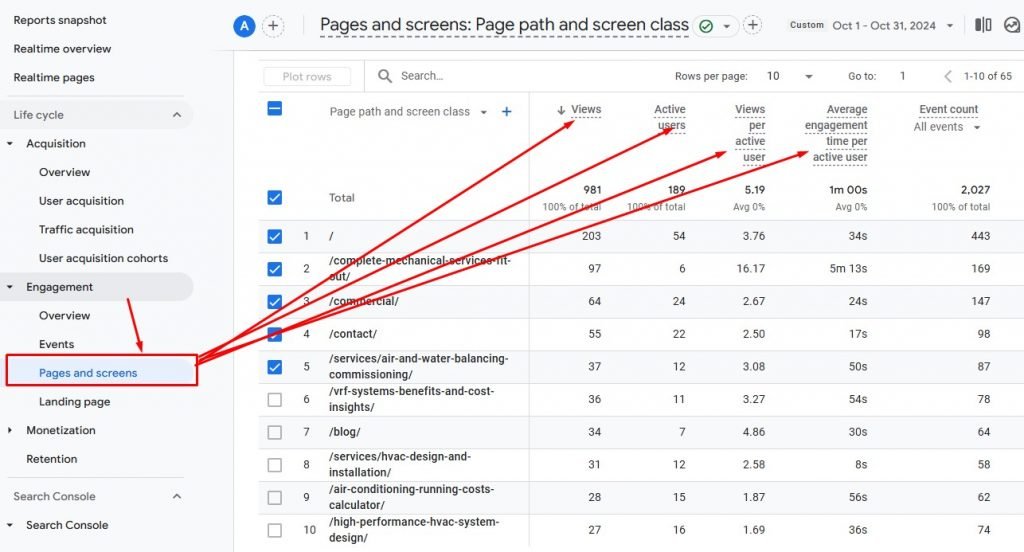This screenshot has height=552, width=1024.
Task: Click the /commercial/ page path cell
Action: (364, 301)
